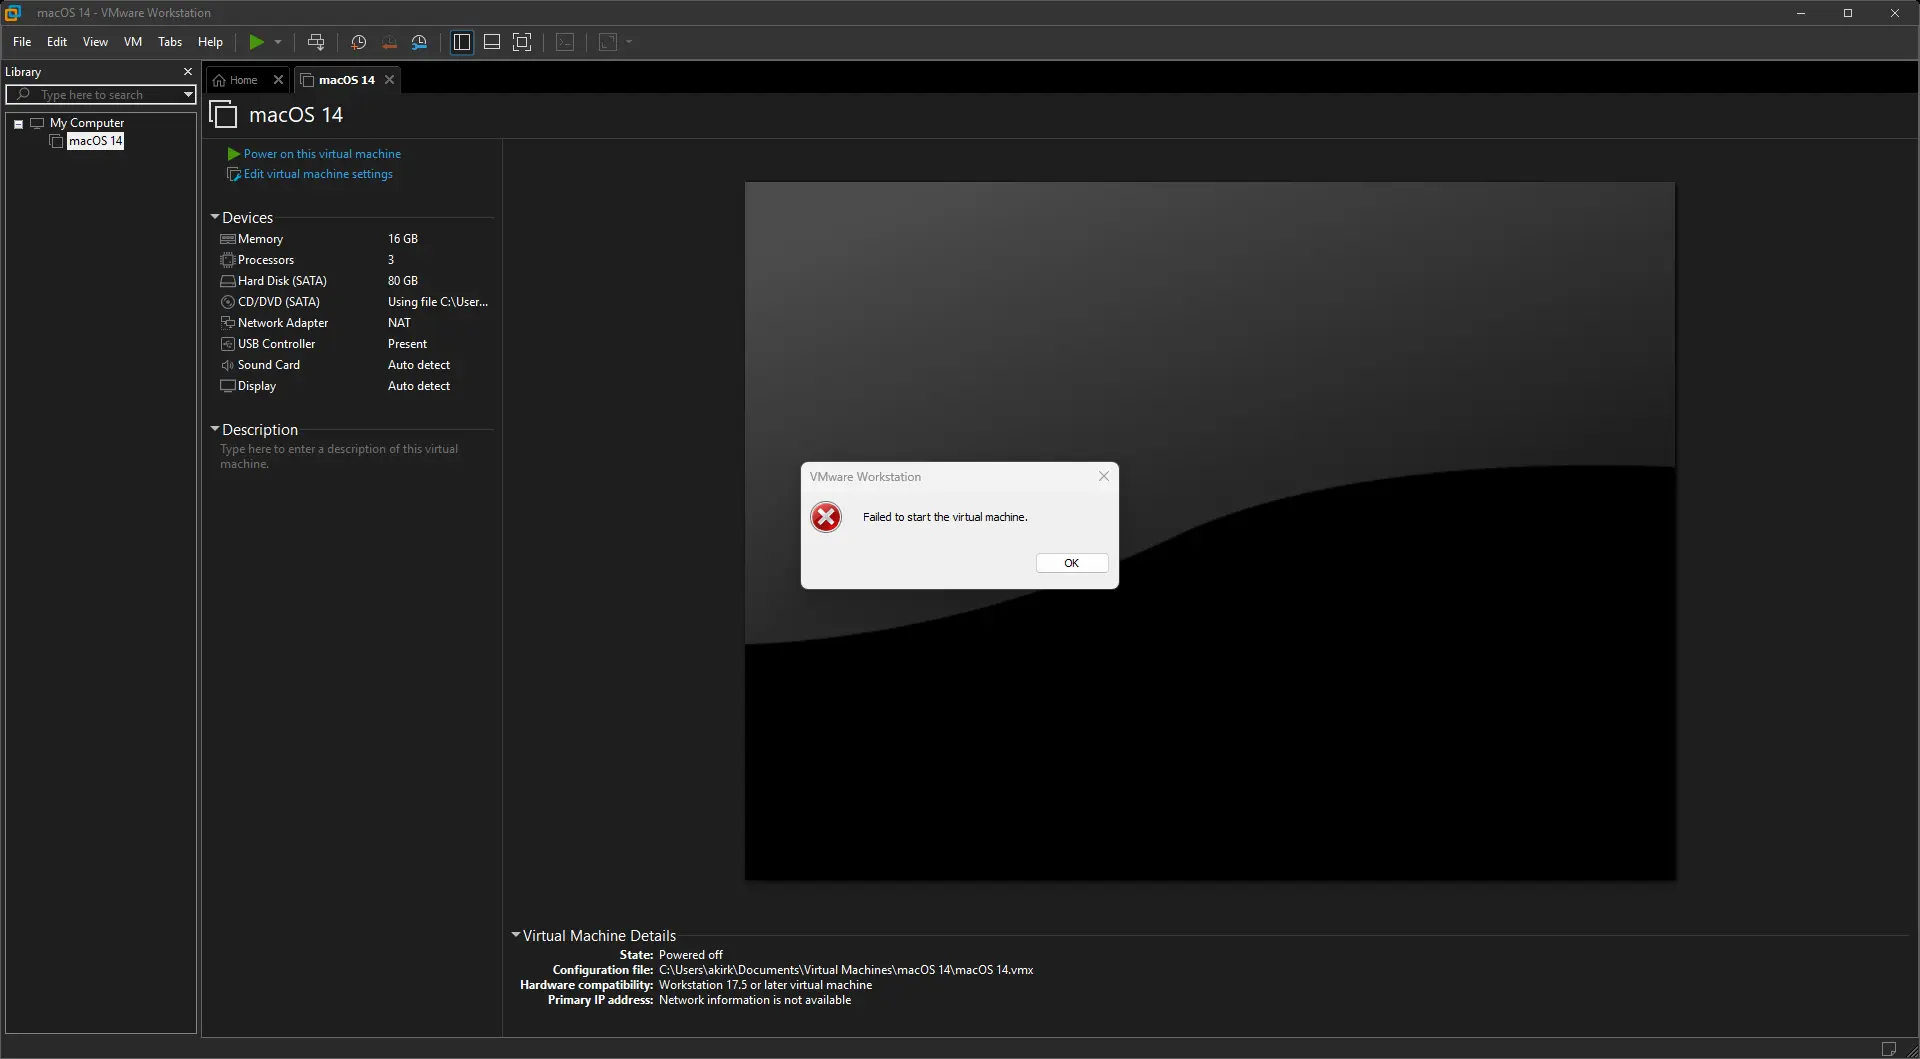
Task: Close the macOS 14 tab
Action: pyautogui.click(x=390, y=80)
